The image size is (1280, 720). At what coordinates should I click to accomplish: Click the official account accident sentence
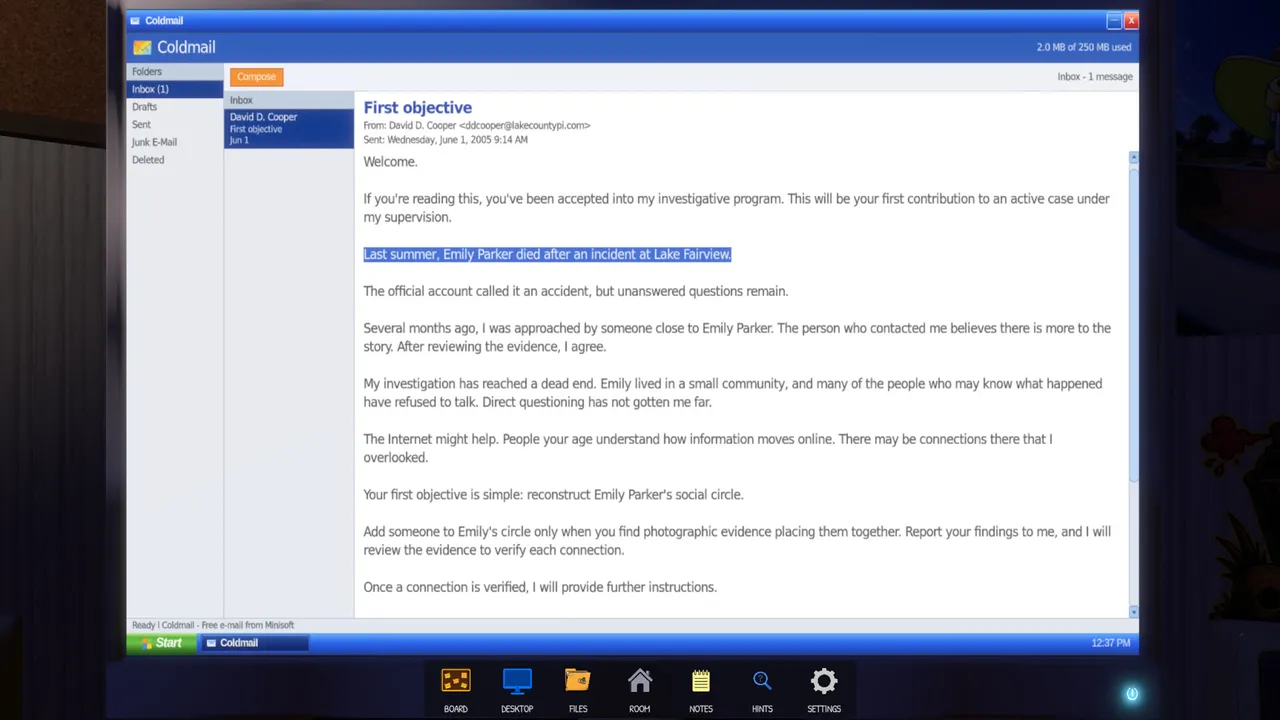pos(575,291)
